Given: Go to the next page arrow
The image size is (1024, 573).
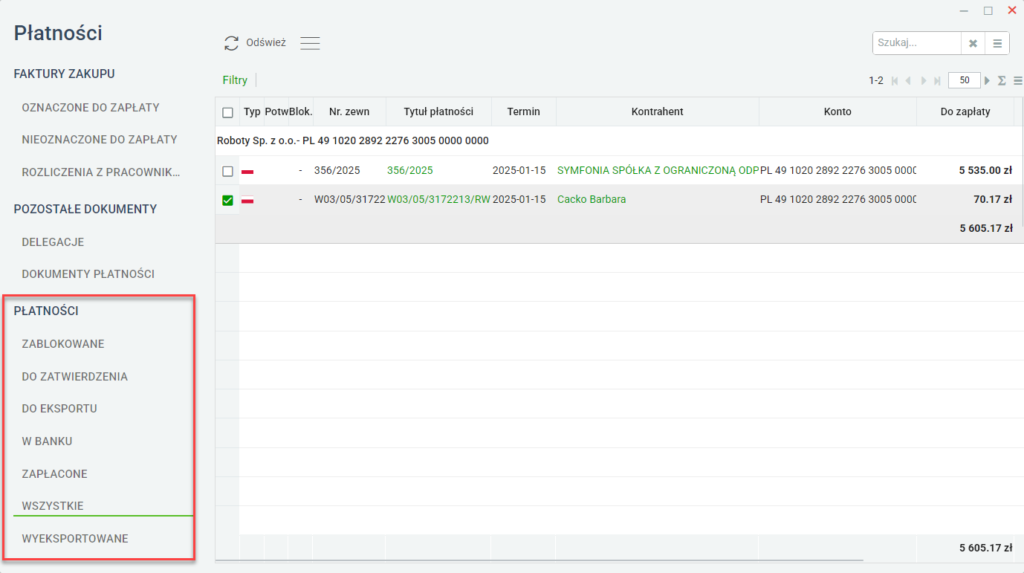Looking at the screenshot, I should (x=923, y=80).
